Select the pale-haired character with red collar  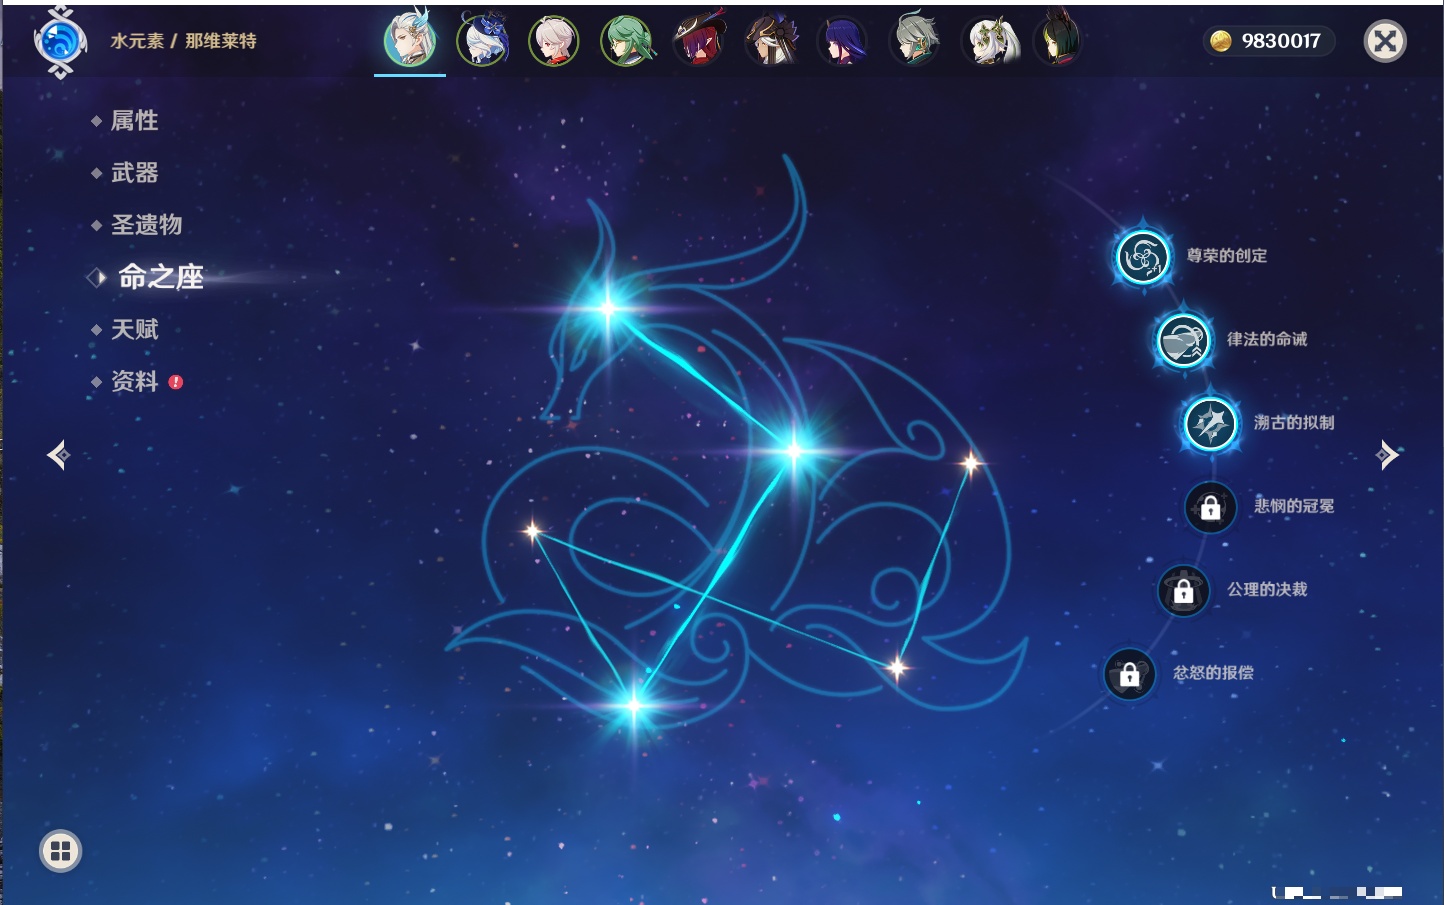554,41
